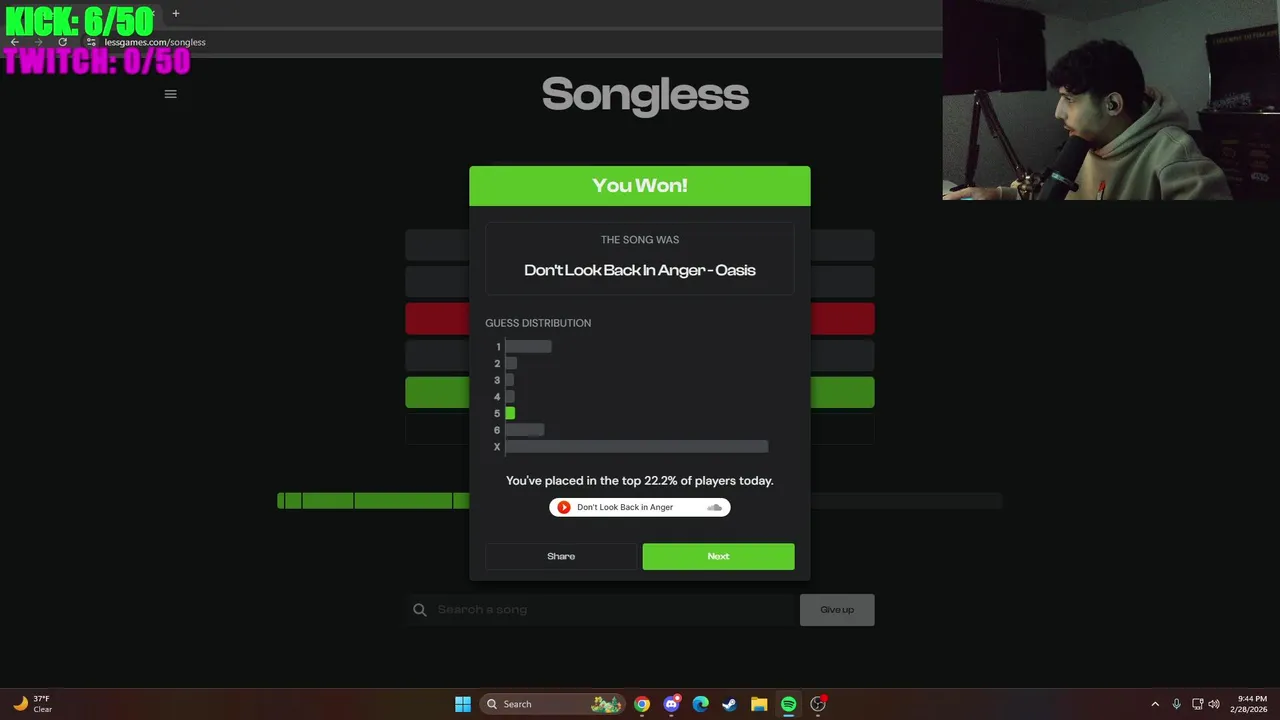Click the search magnifier icon in song field

coord(420,610)
